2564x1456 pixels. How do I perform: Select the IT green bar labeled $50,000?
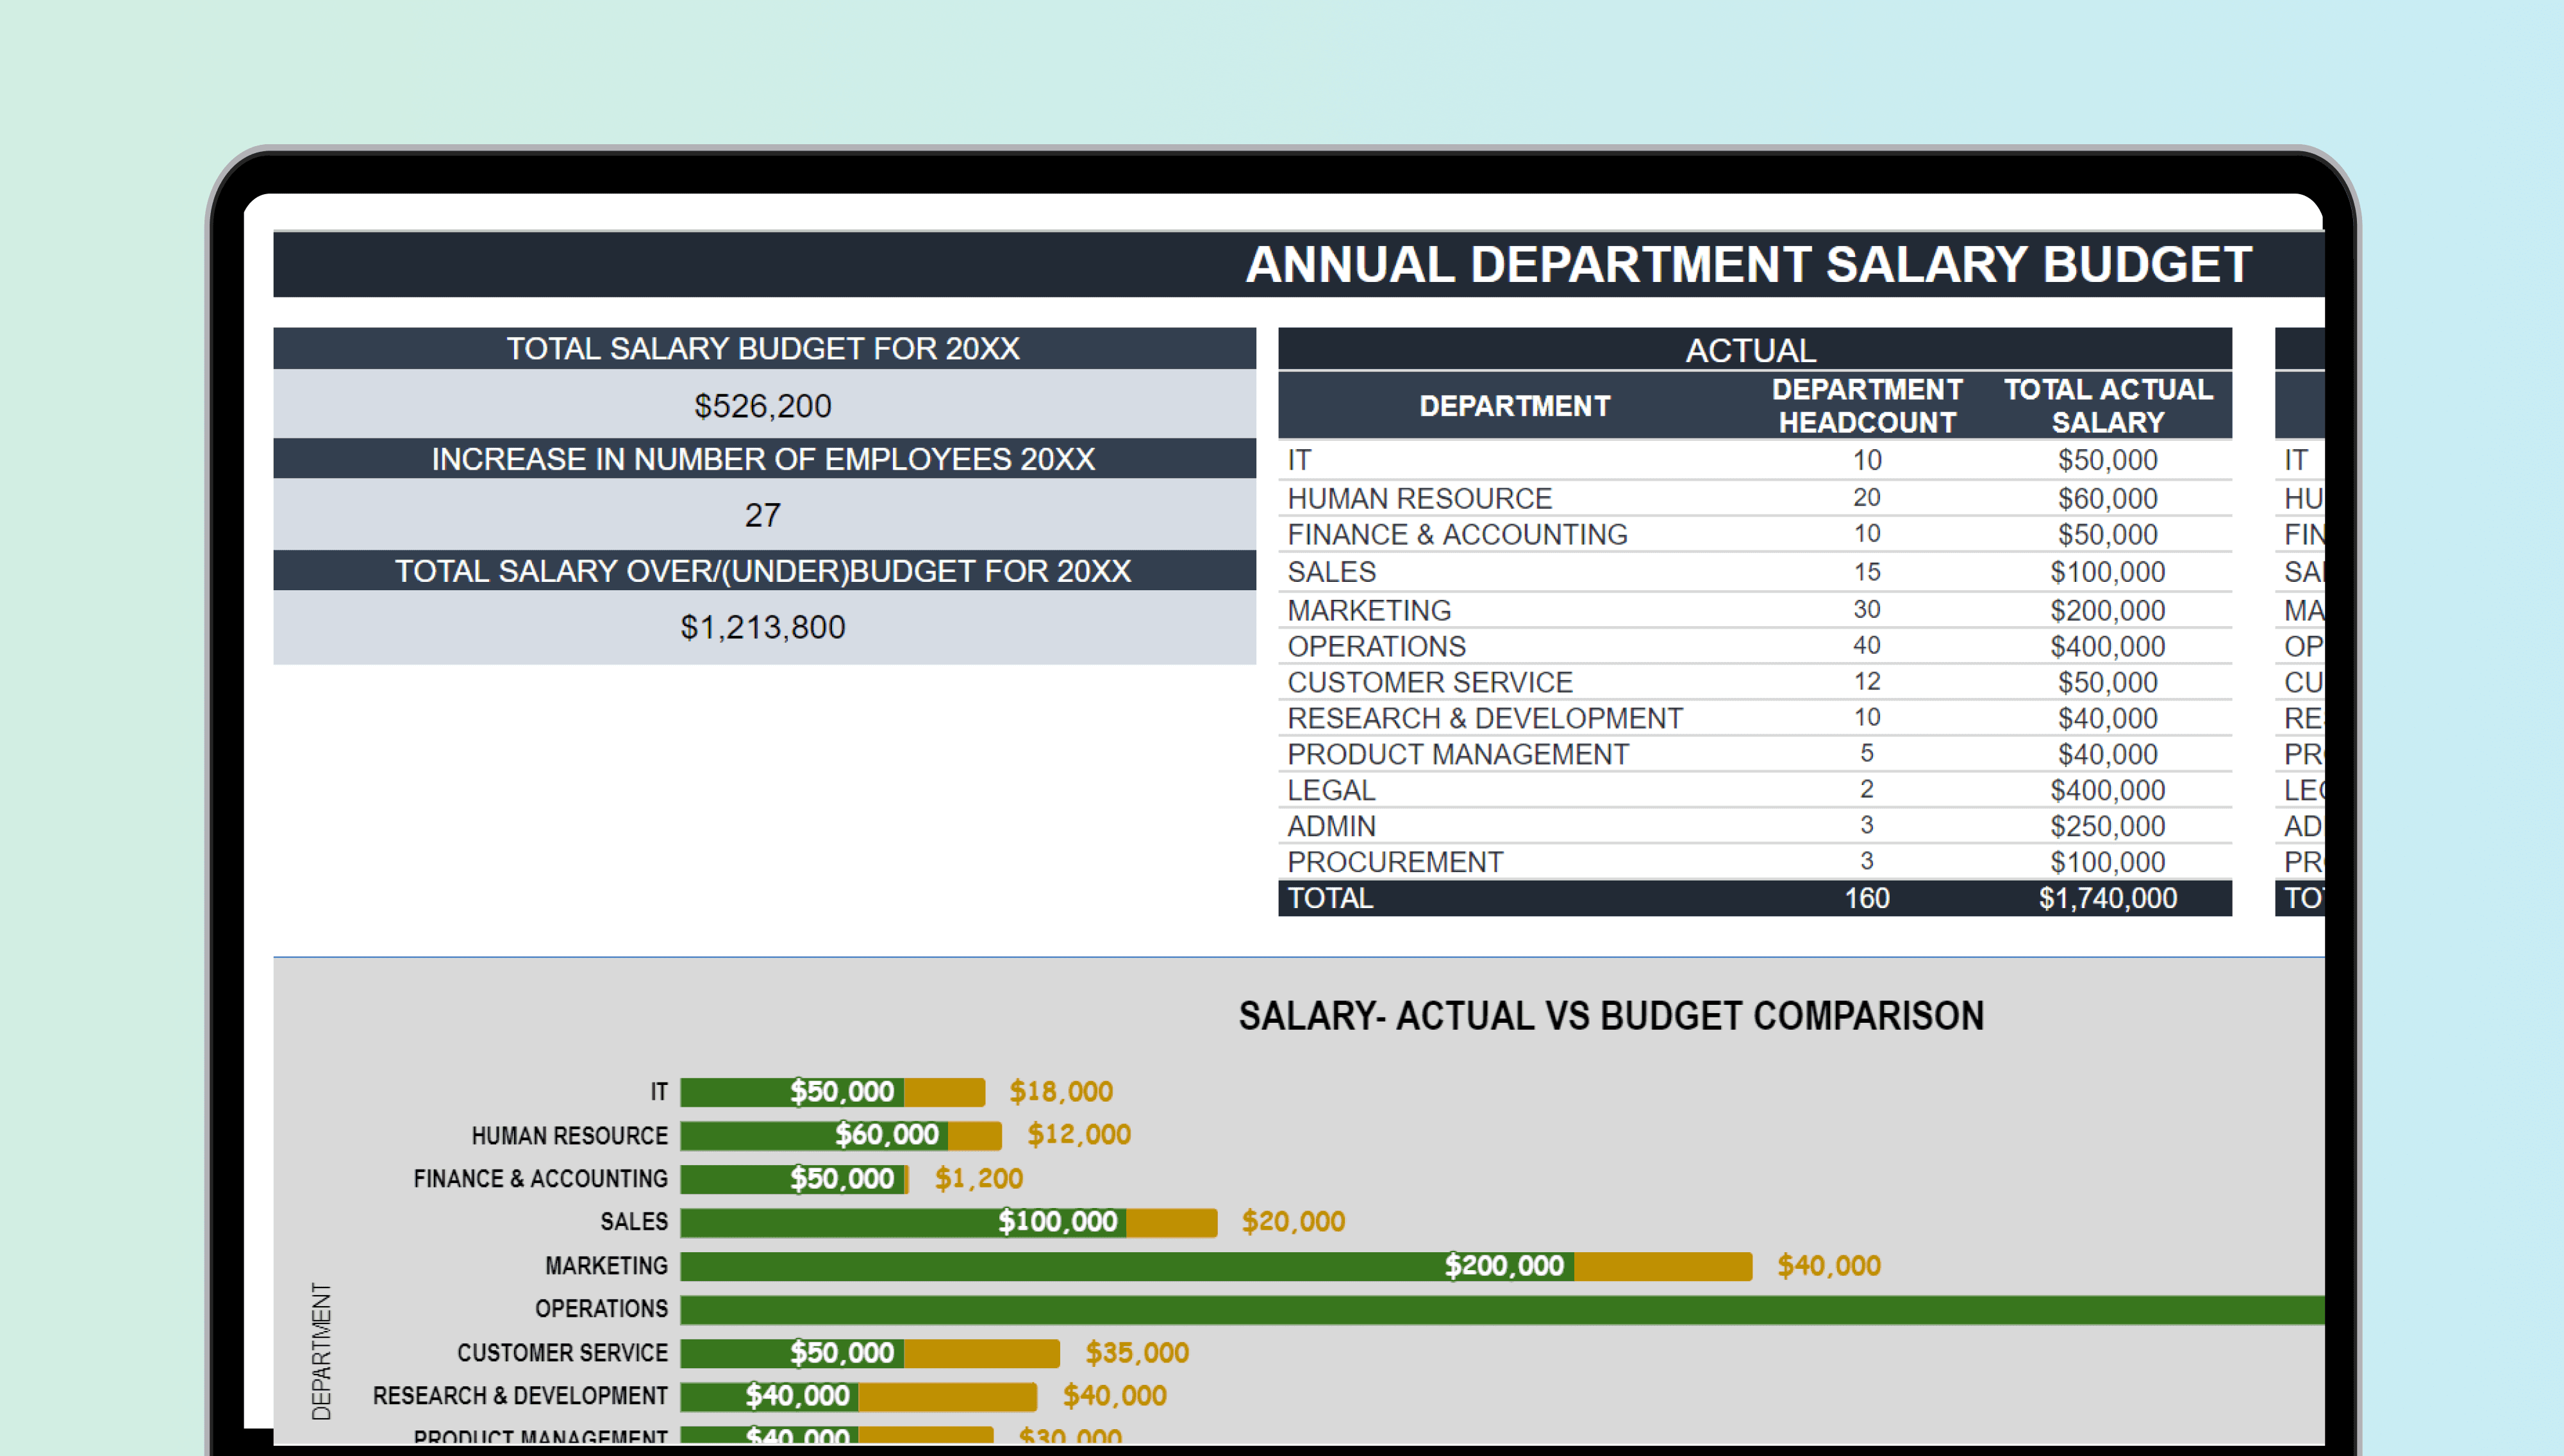pos(792,1092)
